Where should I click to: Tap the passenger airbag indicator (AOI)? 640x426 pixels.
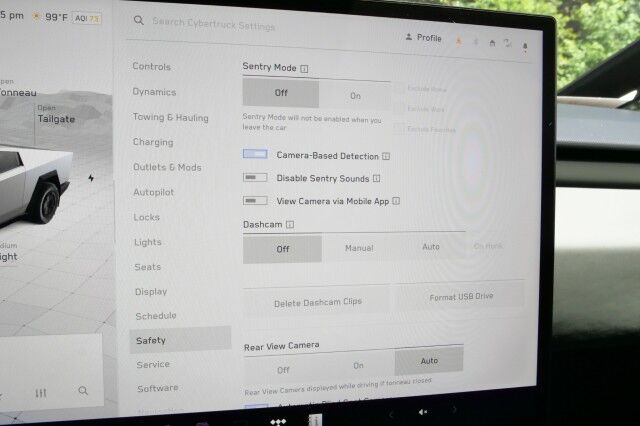(87, 18)
